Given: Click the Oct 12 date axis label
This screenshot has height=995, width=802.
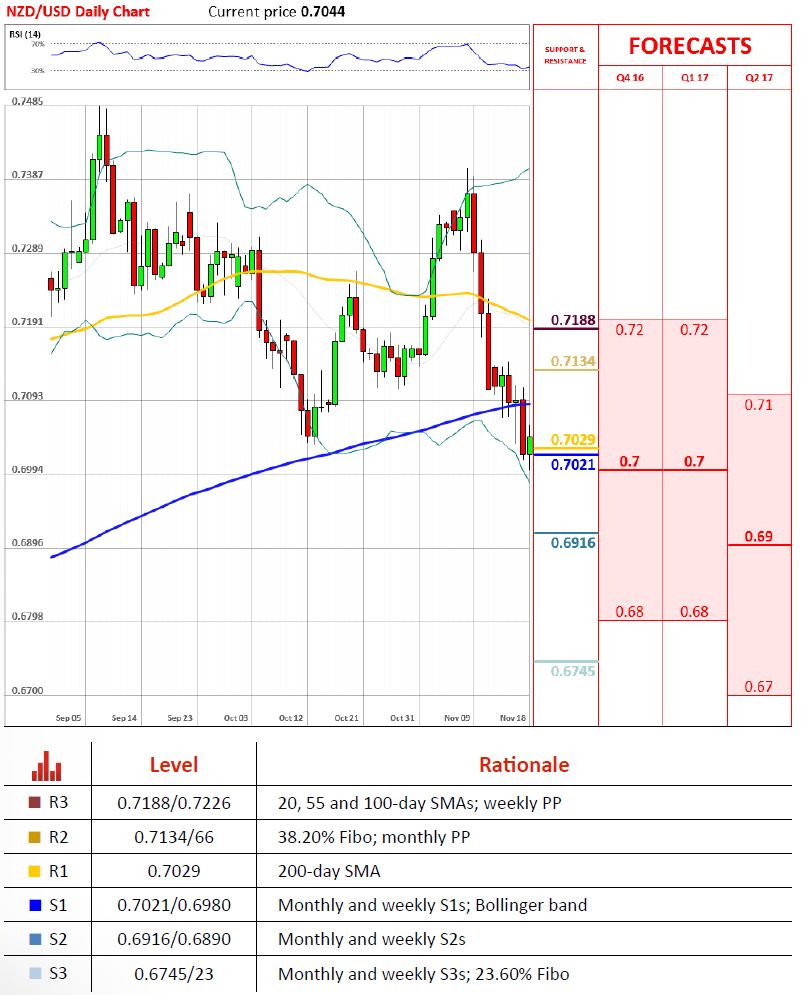Looking at the screenshot, I should click(291, 718).
